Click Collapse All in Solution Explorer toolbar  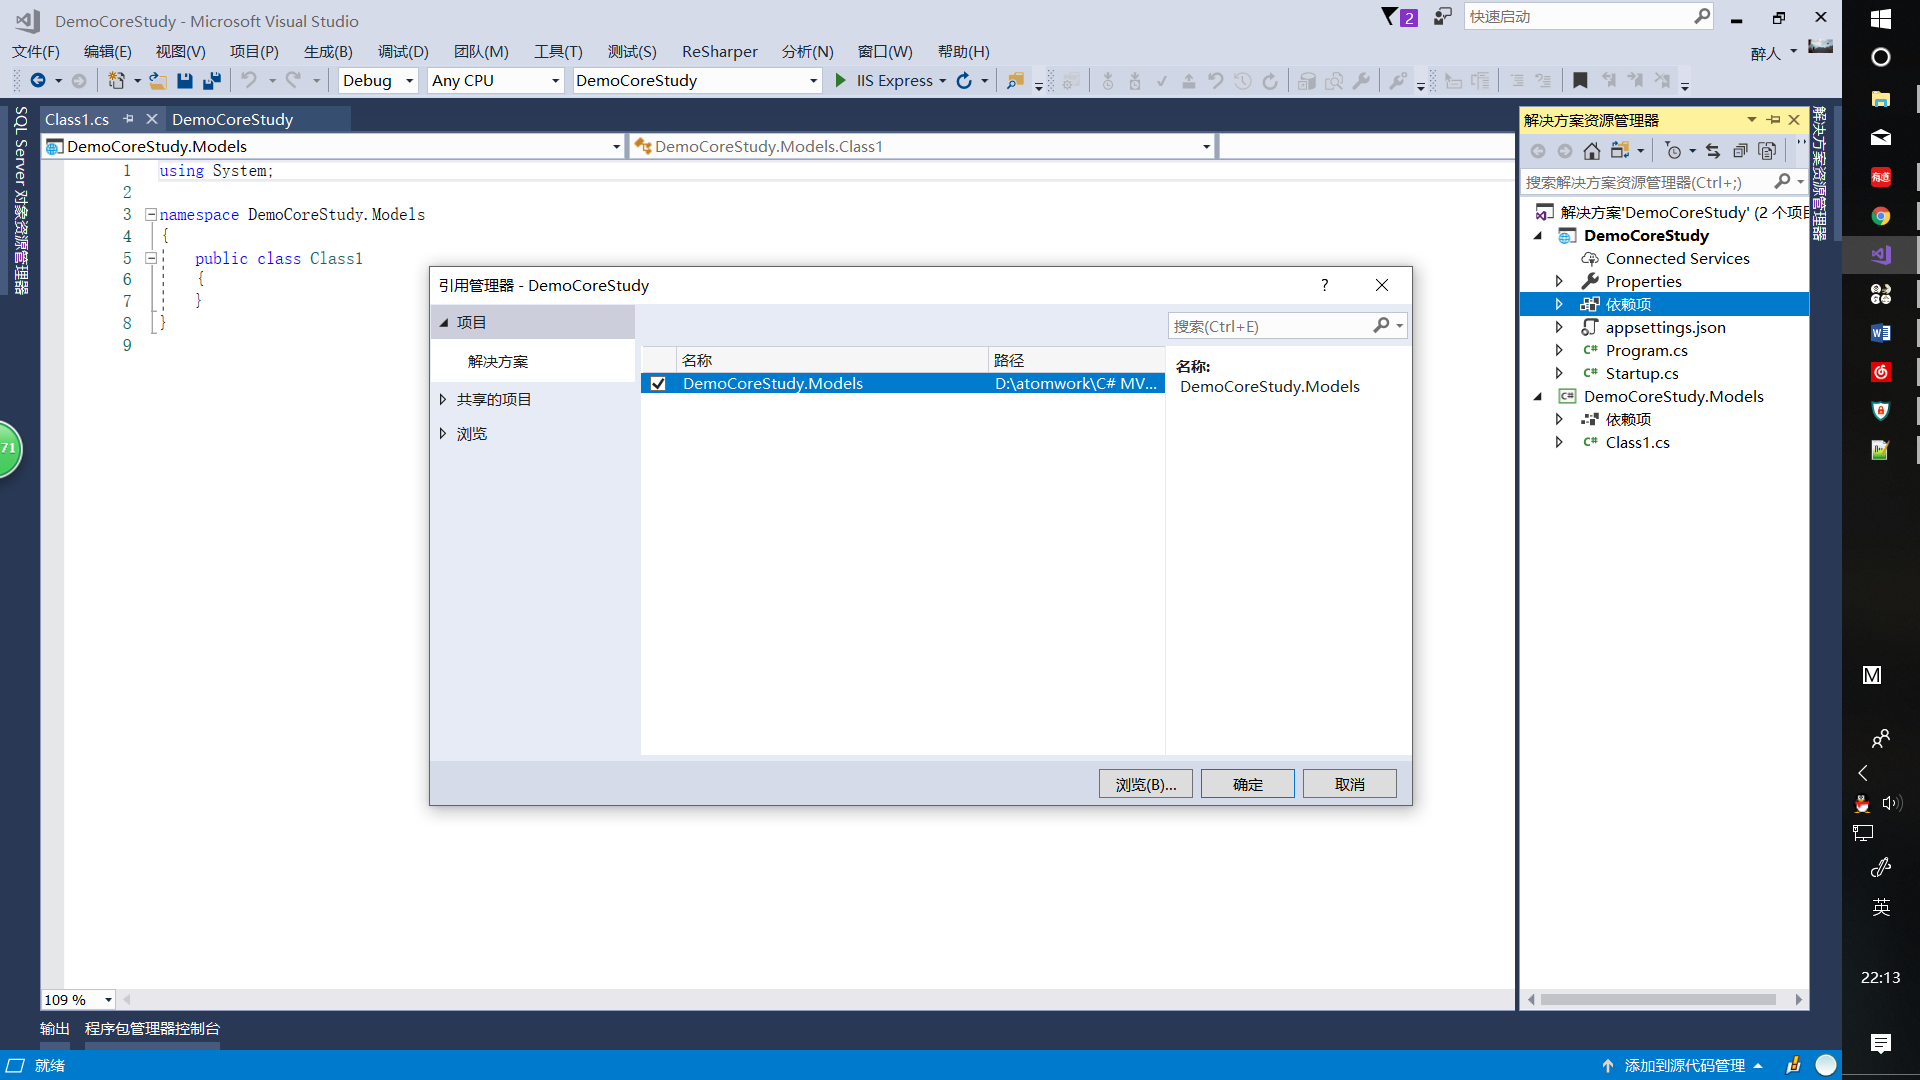tap(1740, 151)
